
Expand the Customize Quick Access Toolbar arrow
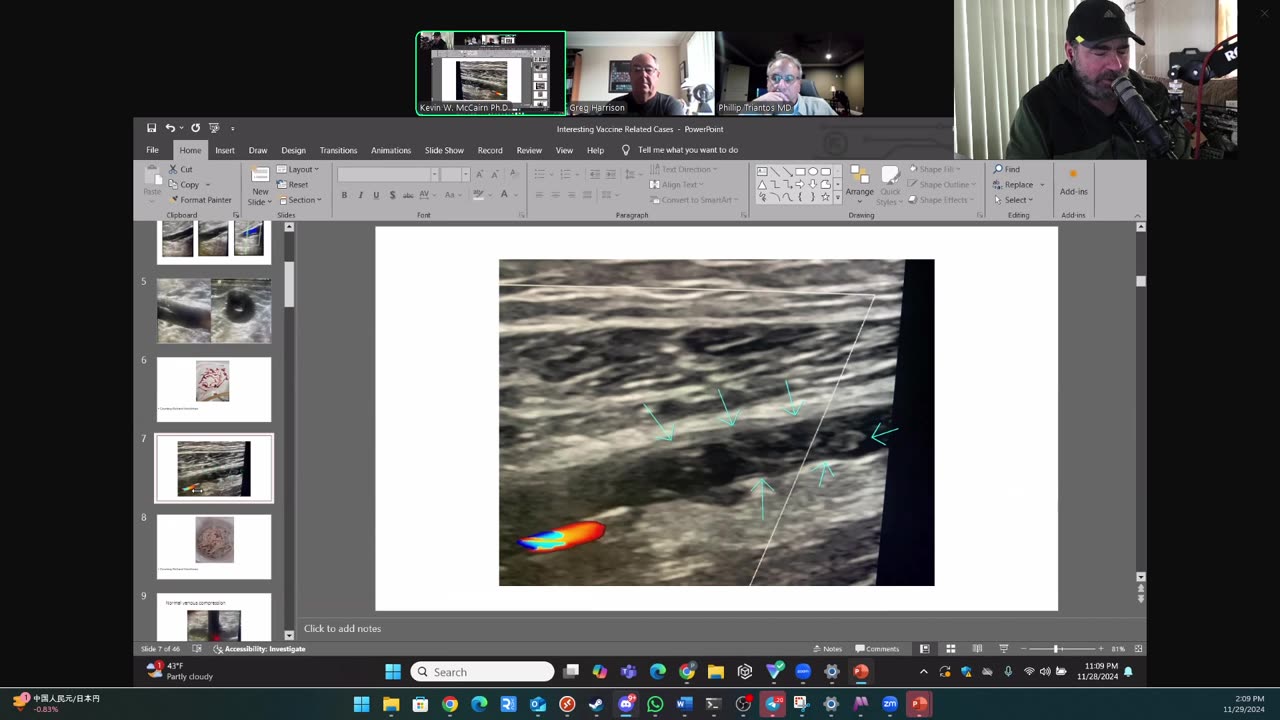(x=232, y=128)
